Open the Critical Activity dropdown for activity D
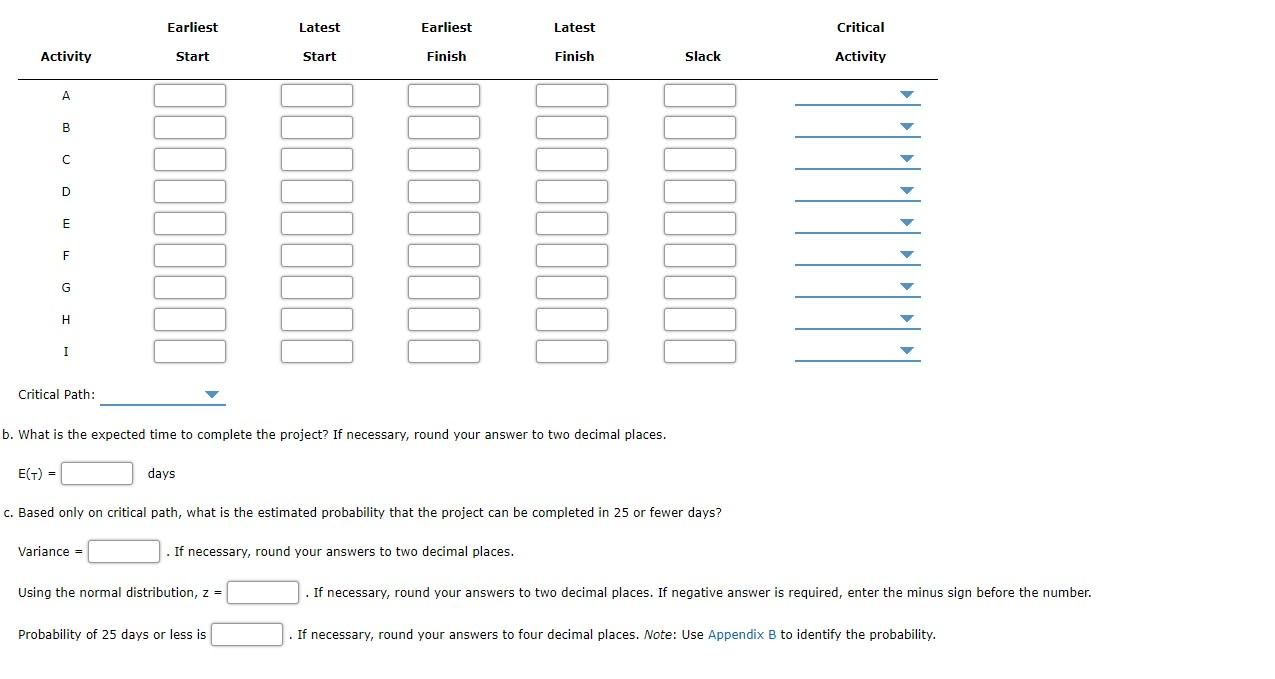 click(905, 191)
